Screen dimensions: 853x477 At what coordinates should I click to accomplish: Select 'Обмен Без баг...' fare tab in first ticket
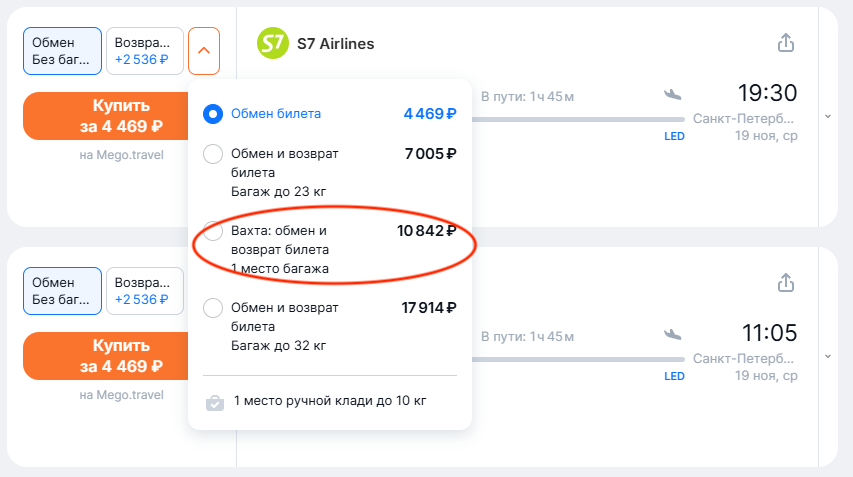pos(62,51)
